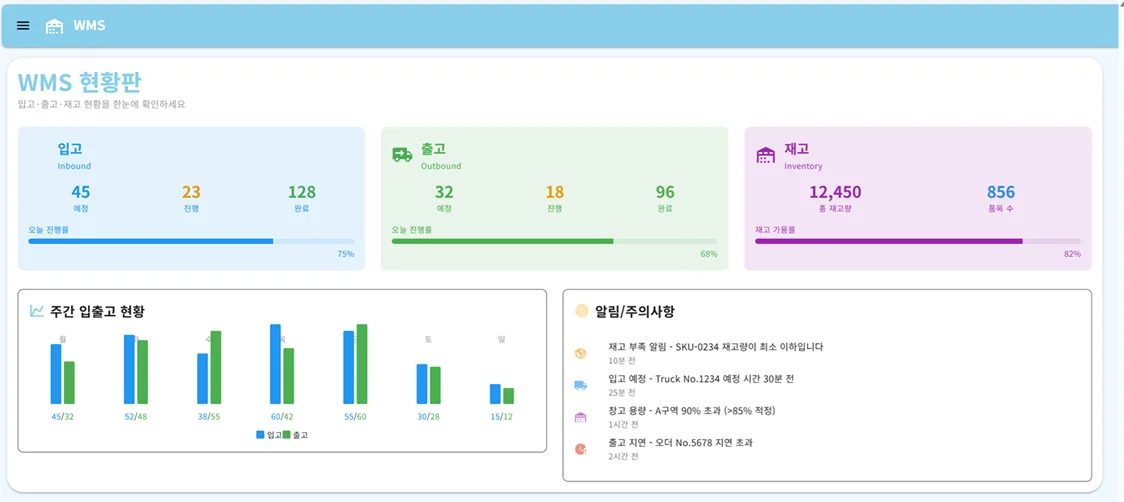Open the hamburger navigation menu
1124x502 pixels.
[23, 26]
